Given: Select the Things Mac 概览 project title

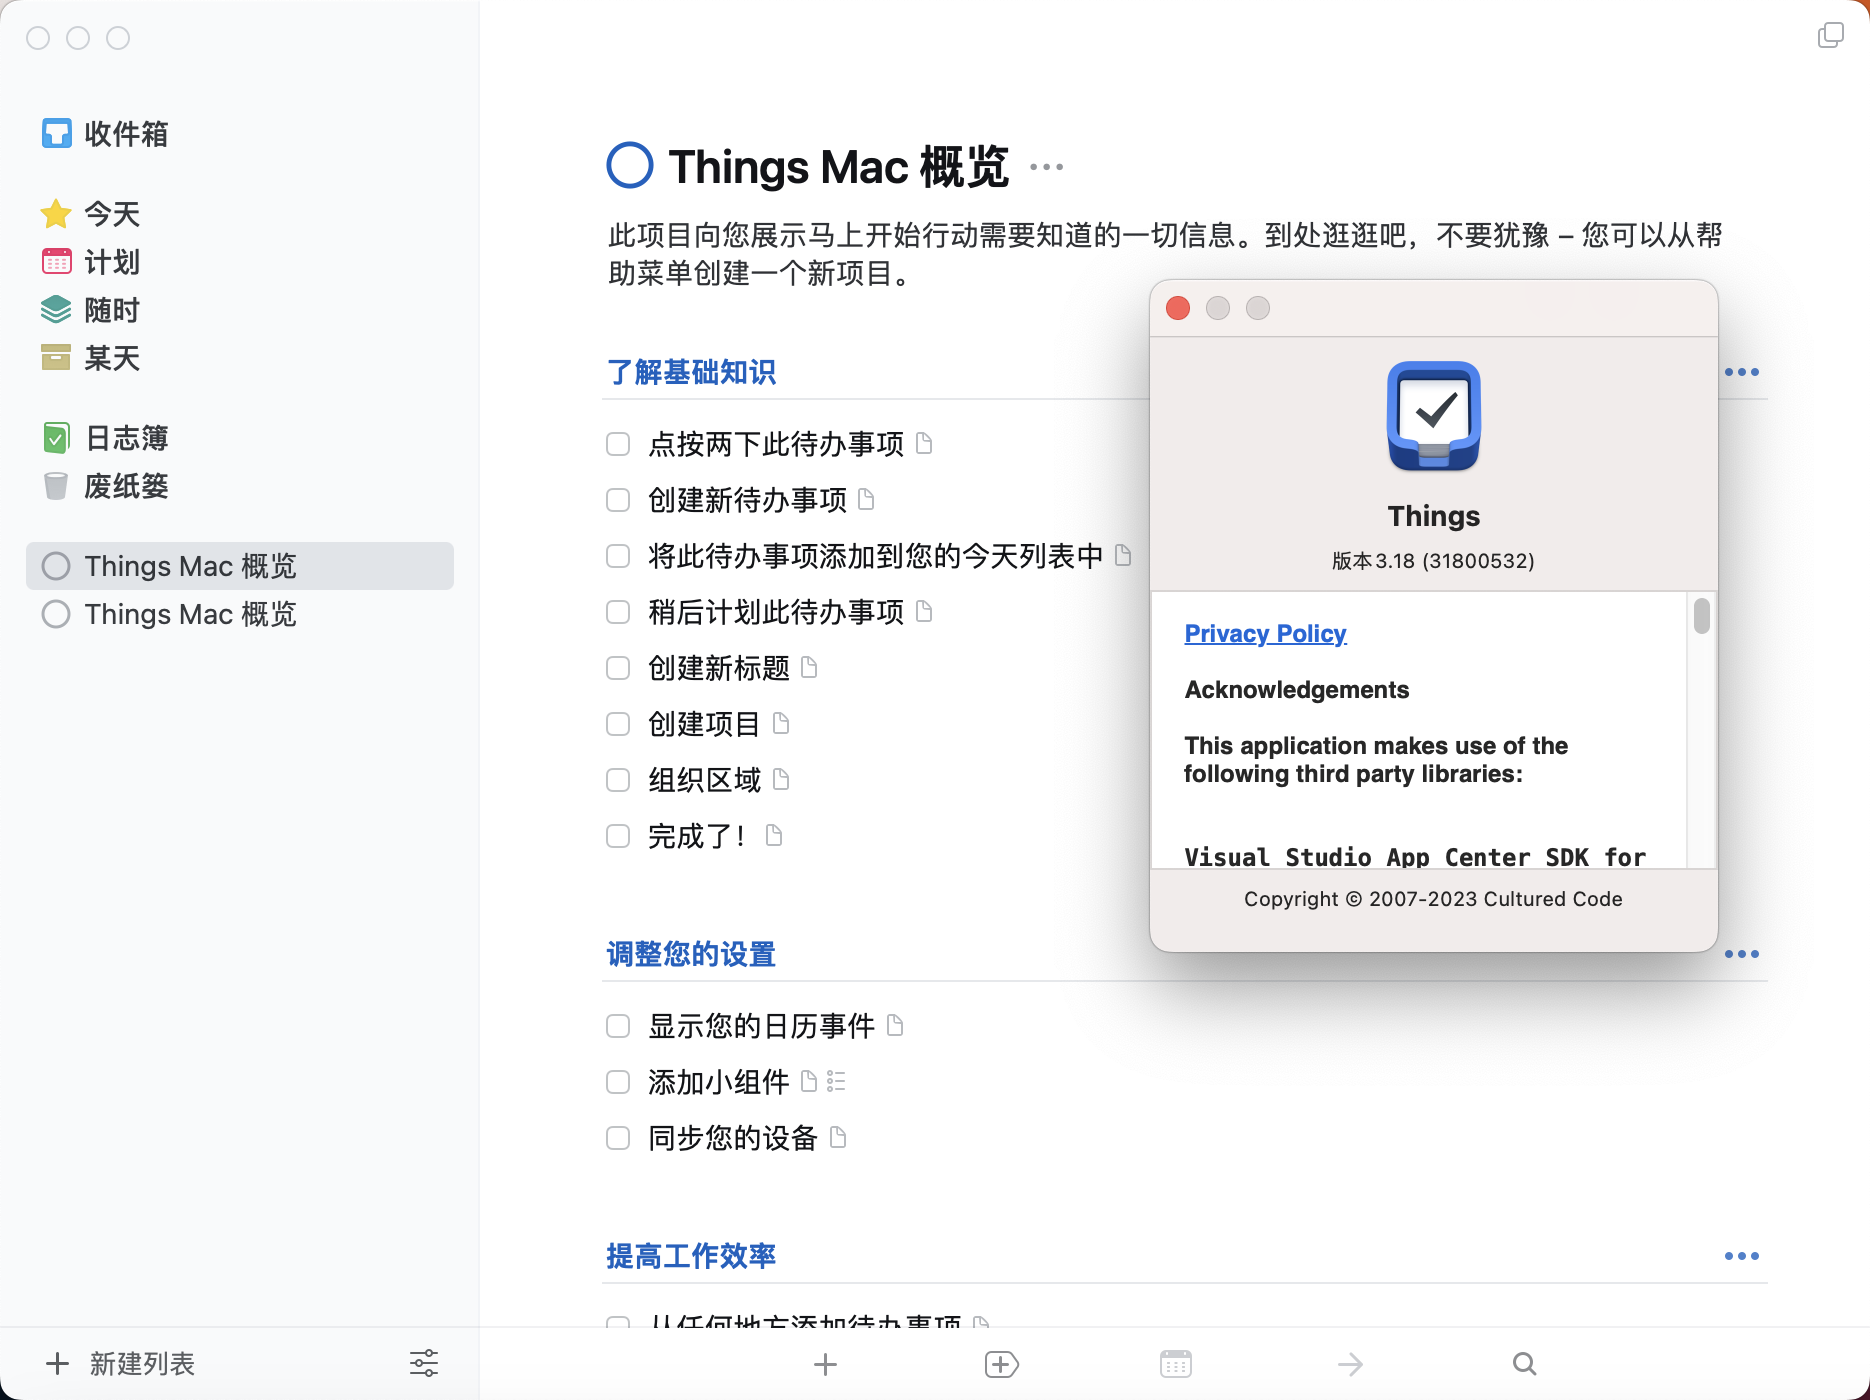Looking at the screenshot, I should (838, 166).
